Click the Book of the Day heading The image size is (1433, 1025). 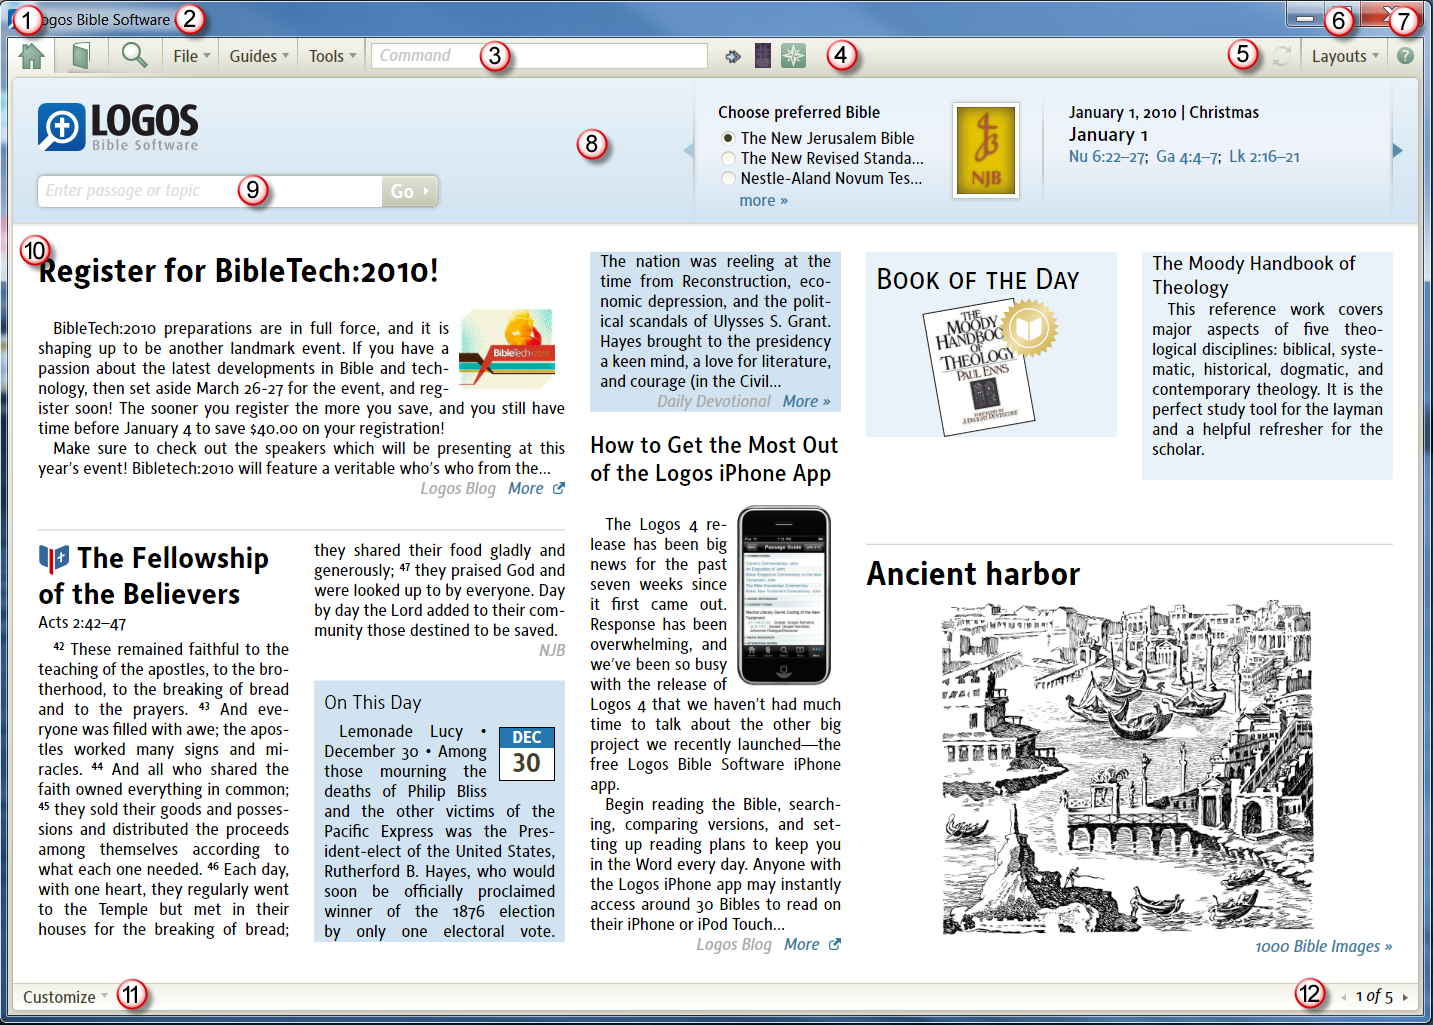[x=978, y=279]
